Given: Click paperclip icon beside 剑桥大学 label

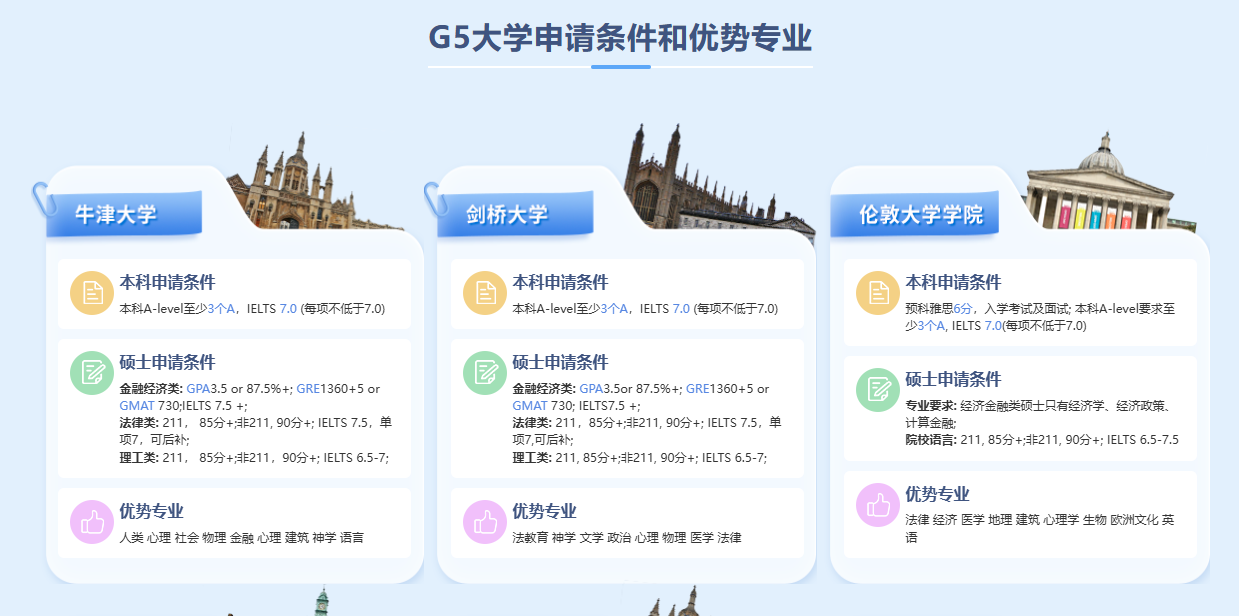Looking at the screenshot, I should [x=434, y=198].
